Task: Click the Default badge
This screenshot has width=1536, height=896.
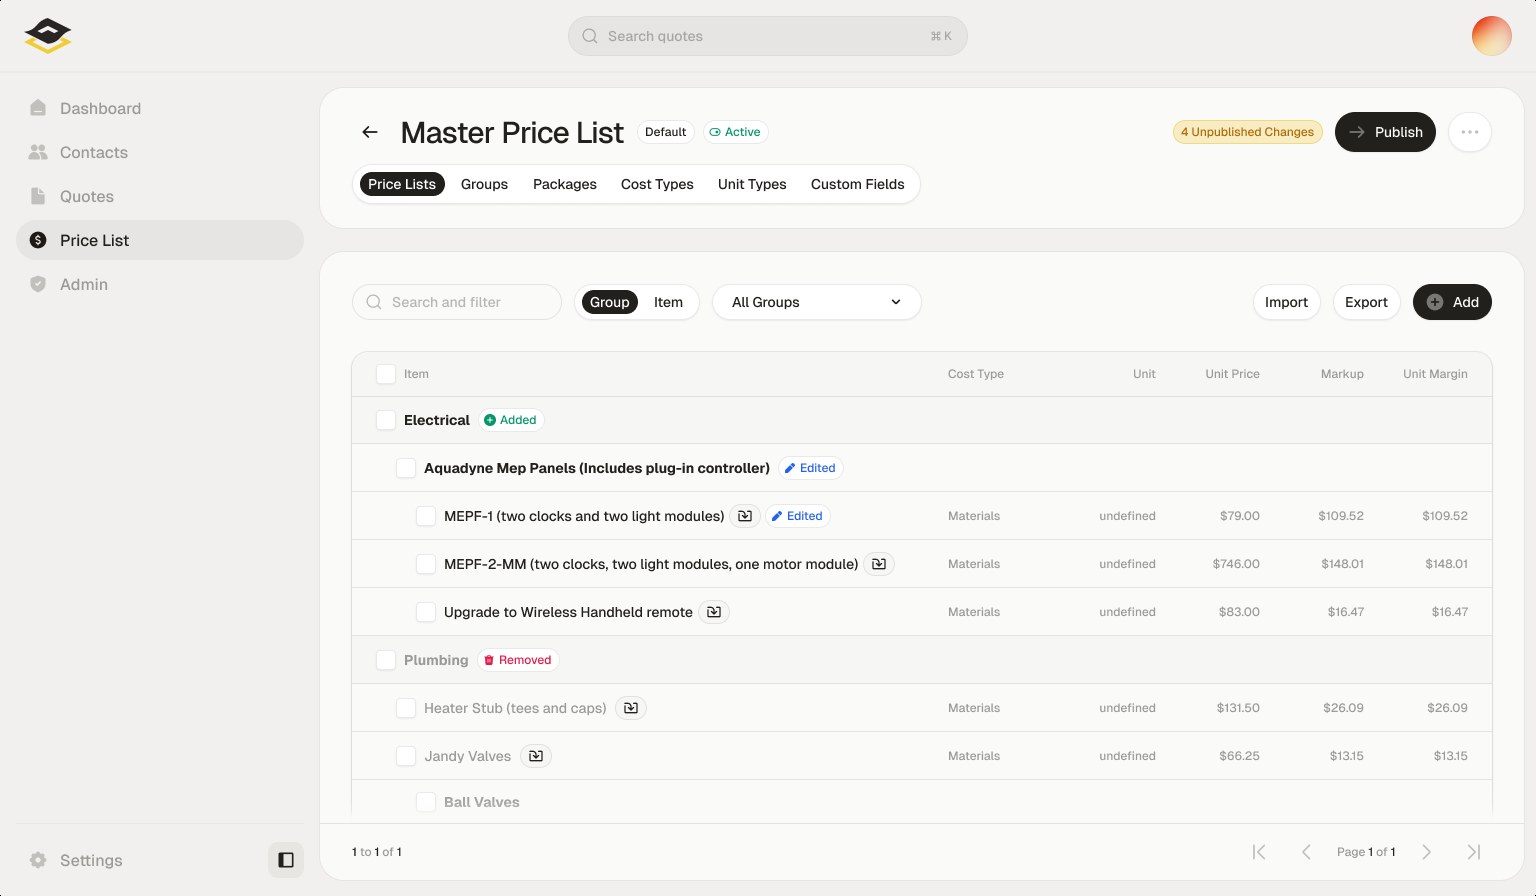Action: pos(665,132)
